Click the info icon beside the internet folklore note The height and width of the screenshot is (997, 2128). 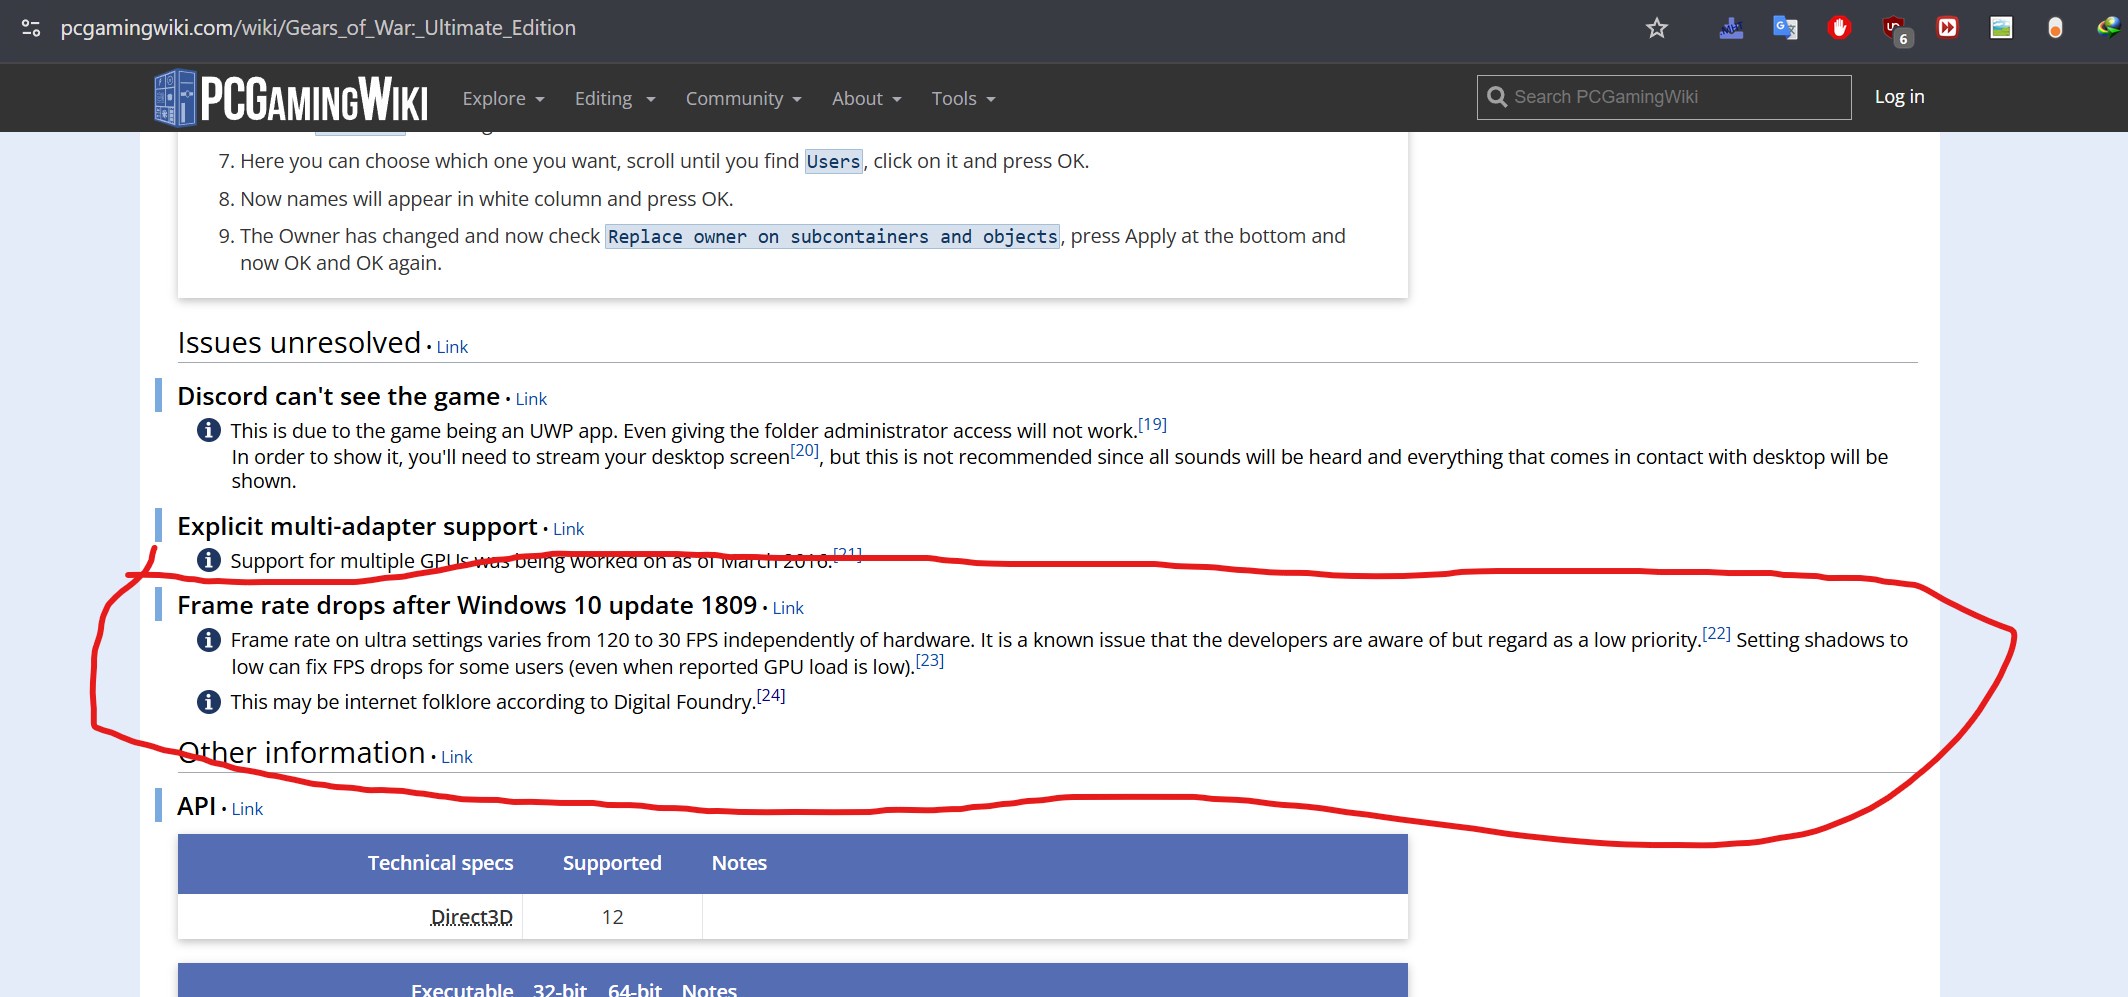pyautogui.click(x=208, y=702)
